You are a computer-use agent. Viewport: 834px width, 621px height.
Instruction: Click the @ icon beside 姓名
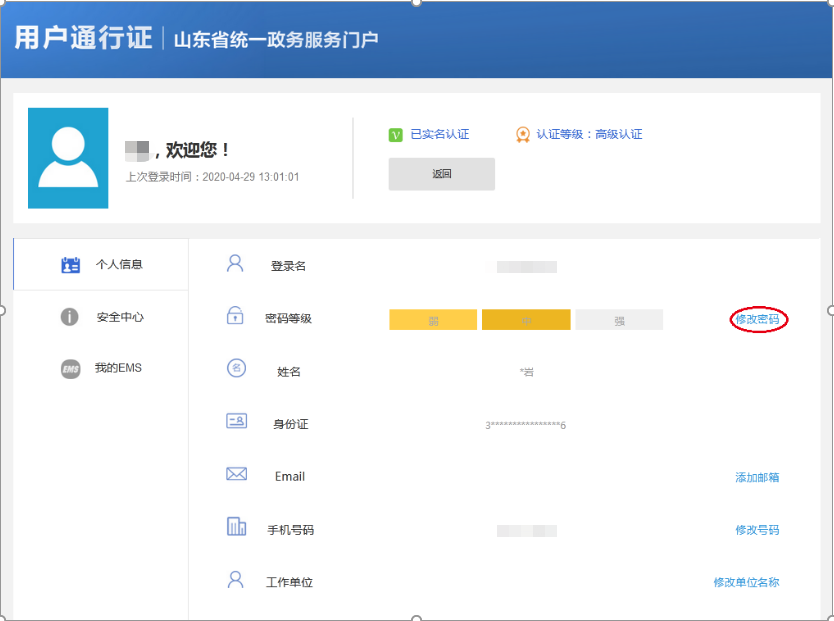[x=235, y=369]
